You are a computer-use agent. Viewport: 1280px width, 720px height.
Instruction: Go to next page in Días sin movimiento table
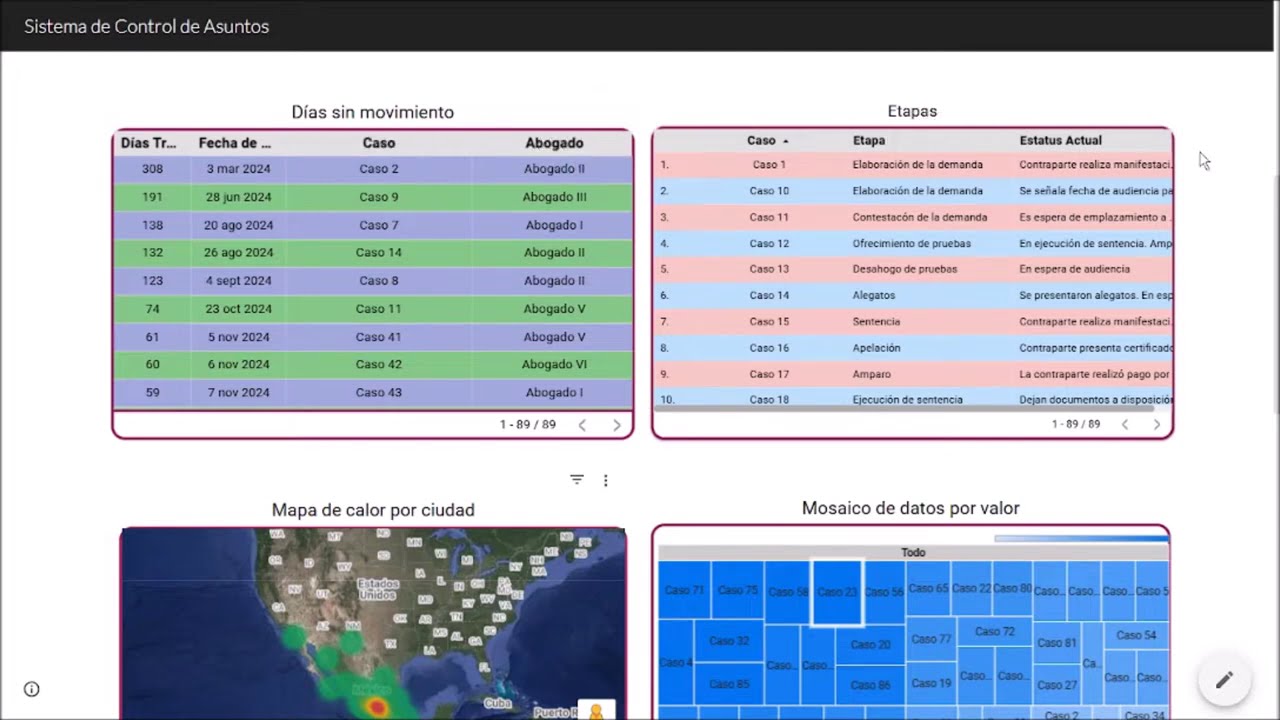point(617,425)
